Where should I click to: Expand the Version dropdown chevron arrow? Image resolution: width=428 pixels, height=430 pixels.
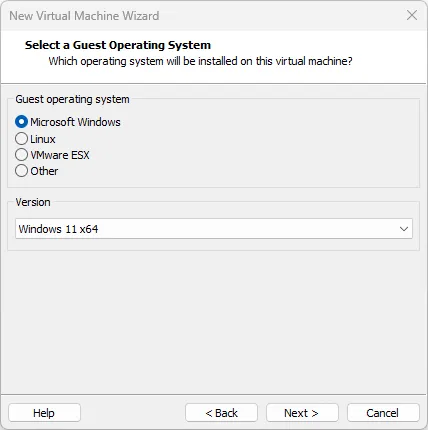[404, 229]
